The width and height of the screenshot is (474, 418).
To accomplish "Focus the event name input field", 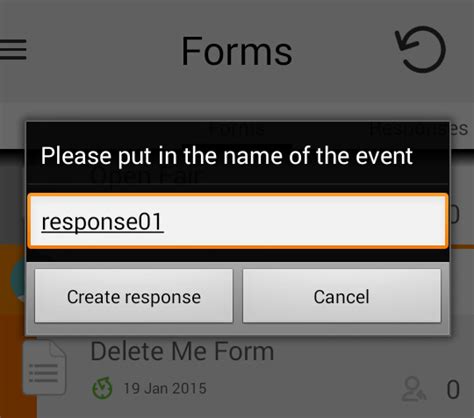I will [x=238, y=221].
